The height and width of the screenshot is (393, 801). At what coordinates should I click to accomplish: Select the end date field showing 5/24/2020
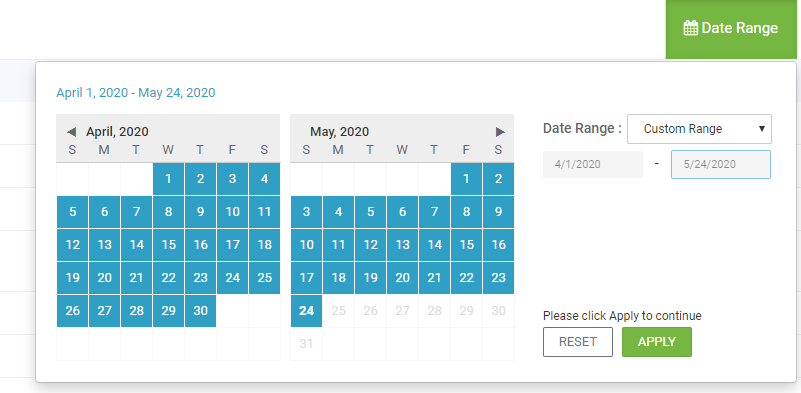pos(721,165)
